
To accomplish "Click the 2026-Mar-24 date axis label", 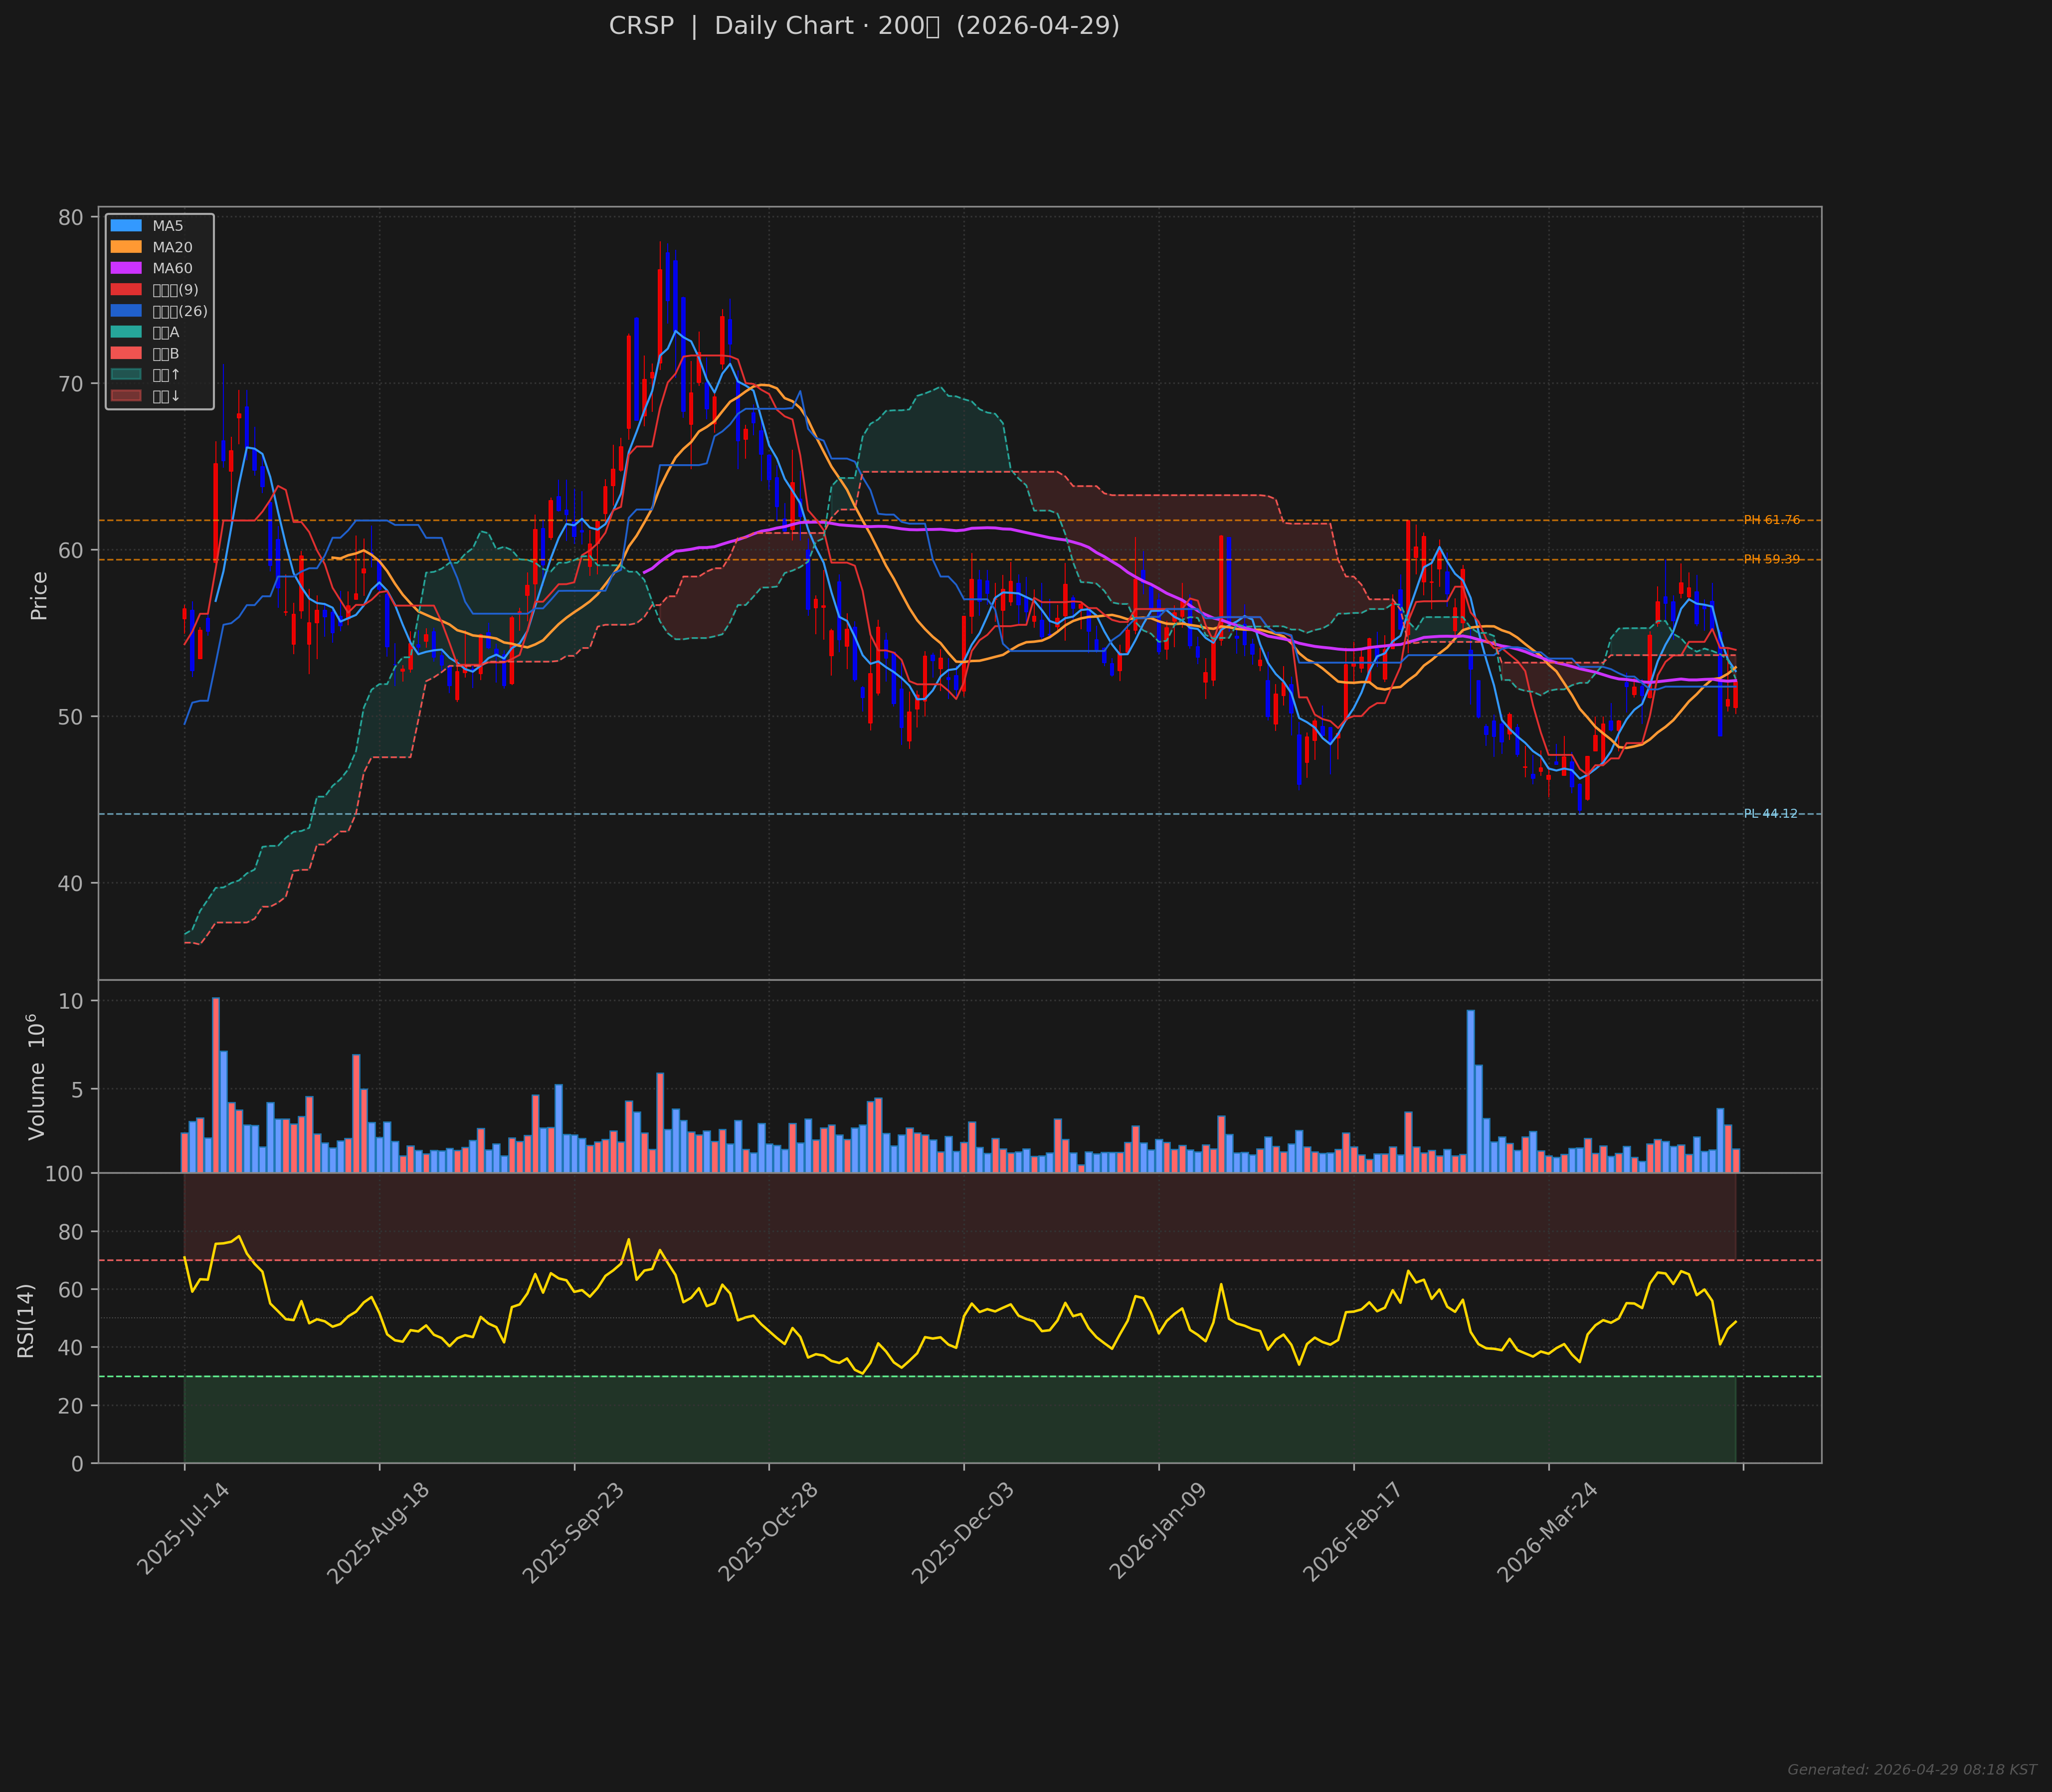I will pos(1547,1531).
